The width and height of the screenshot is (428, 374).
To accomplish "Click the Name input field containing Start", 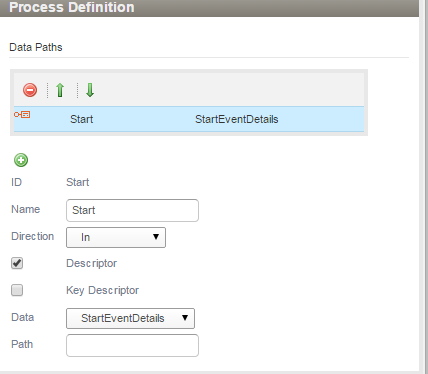I will coord(132,210).
